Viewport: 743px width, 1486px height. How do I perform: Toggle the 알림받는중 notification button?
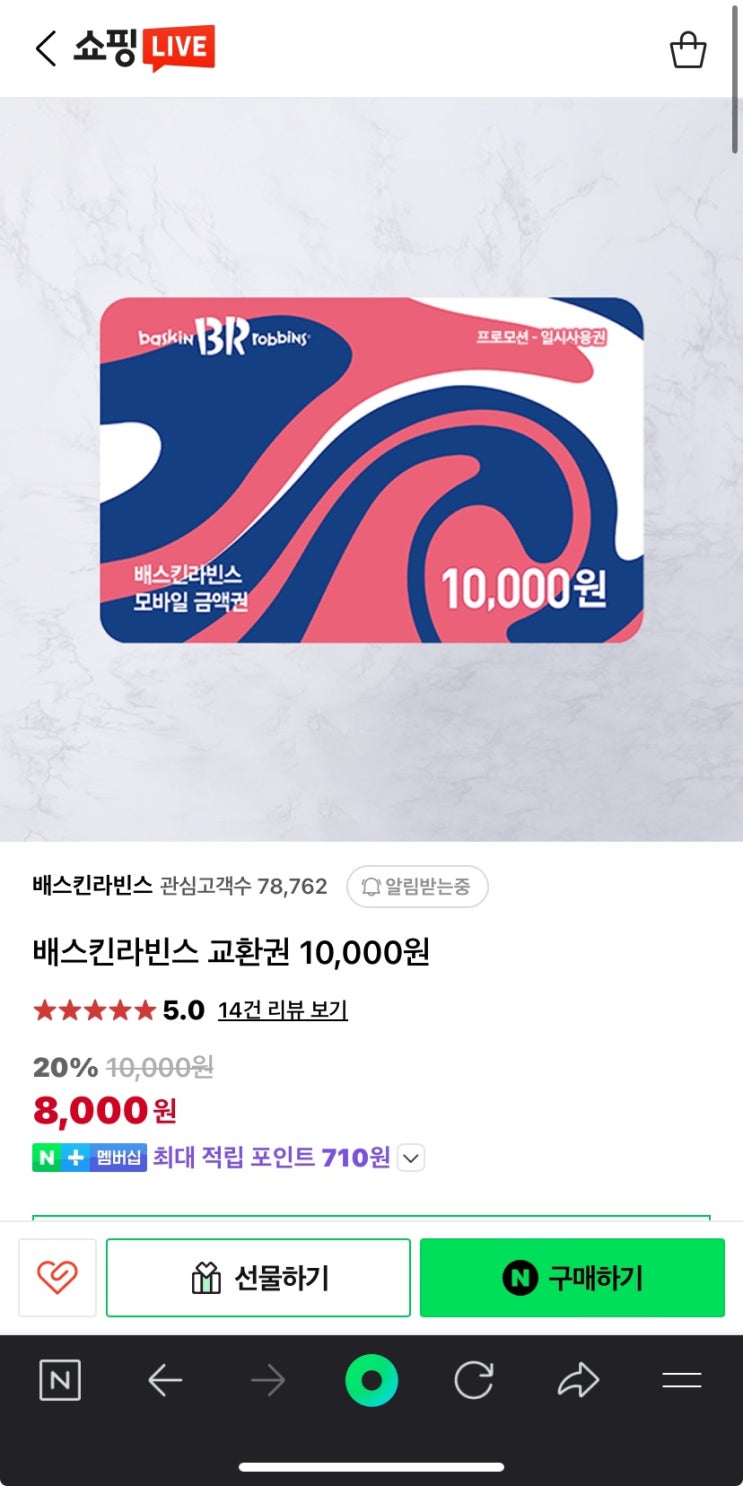click(417, 886)
